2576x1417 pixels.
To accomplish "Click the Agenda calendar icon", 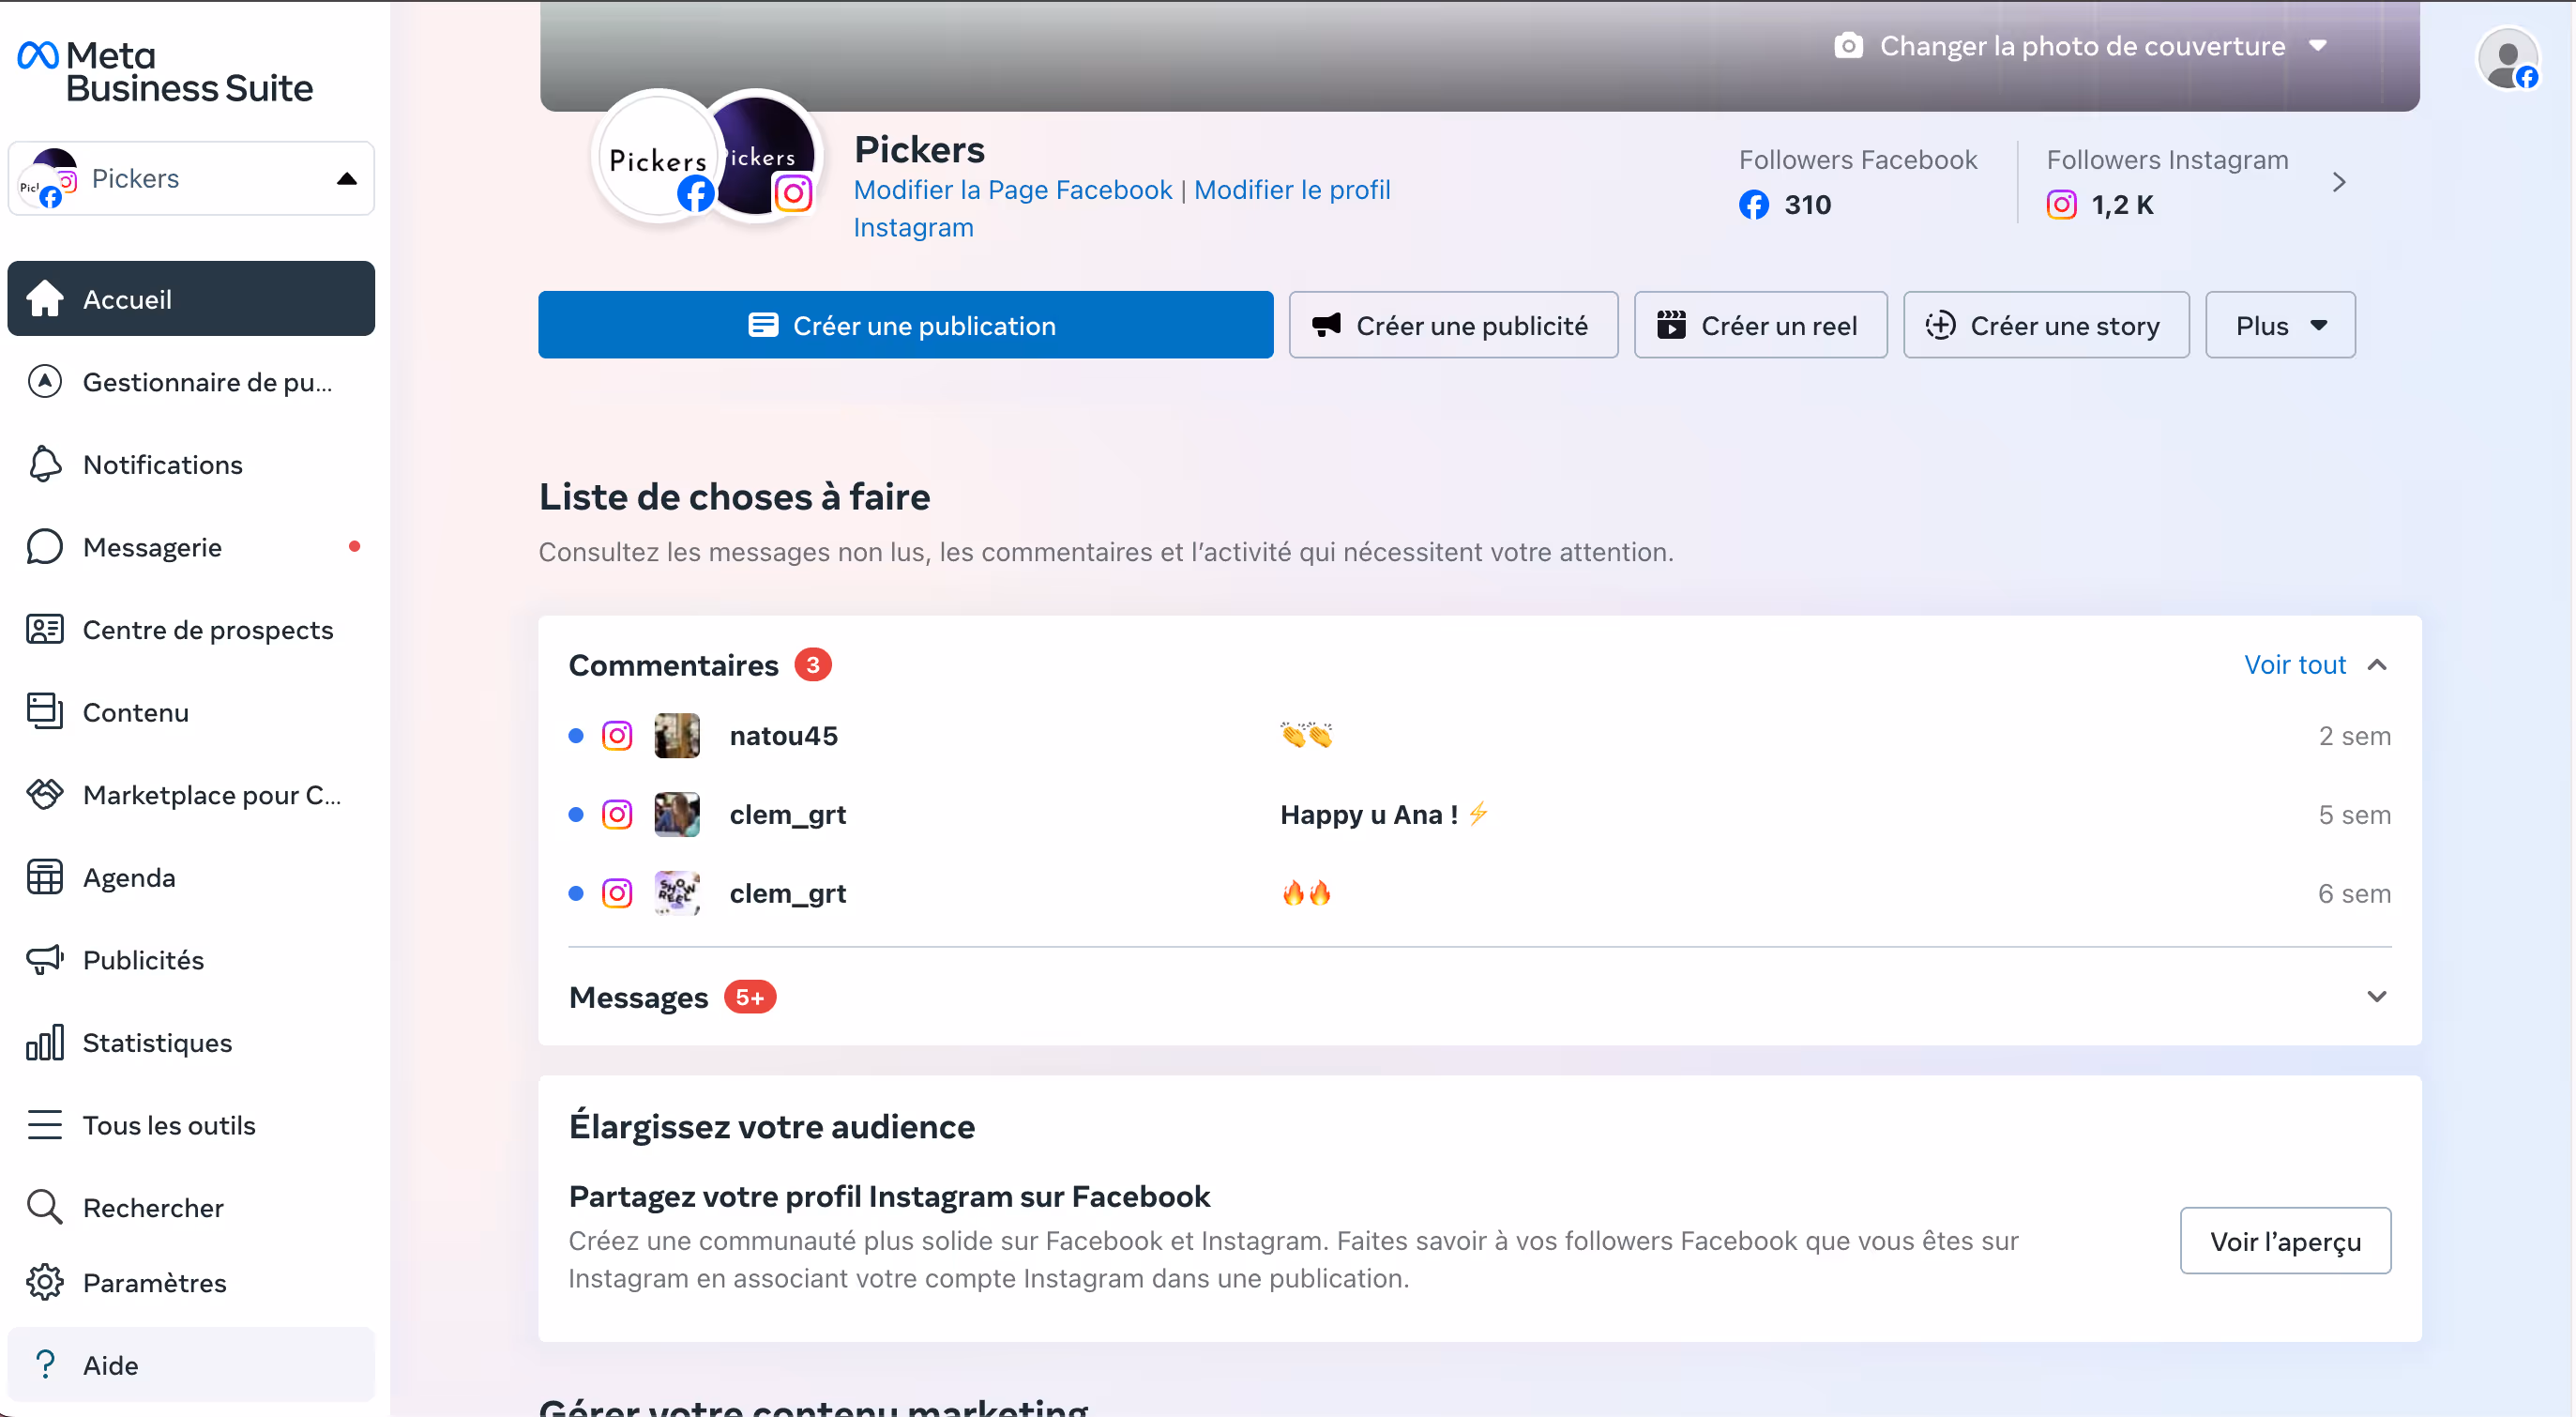I will [x=45, y=877].
